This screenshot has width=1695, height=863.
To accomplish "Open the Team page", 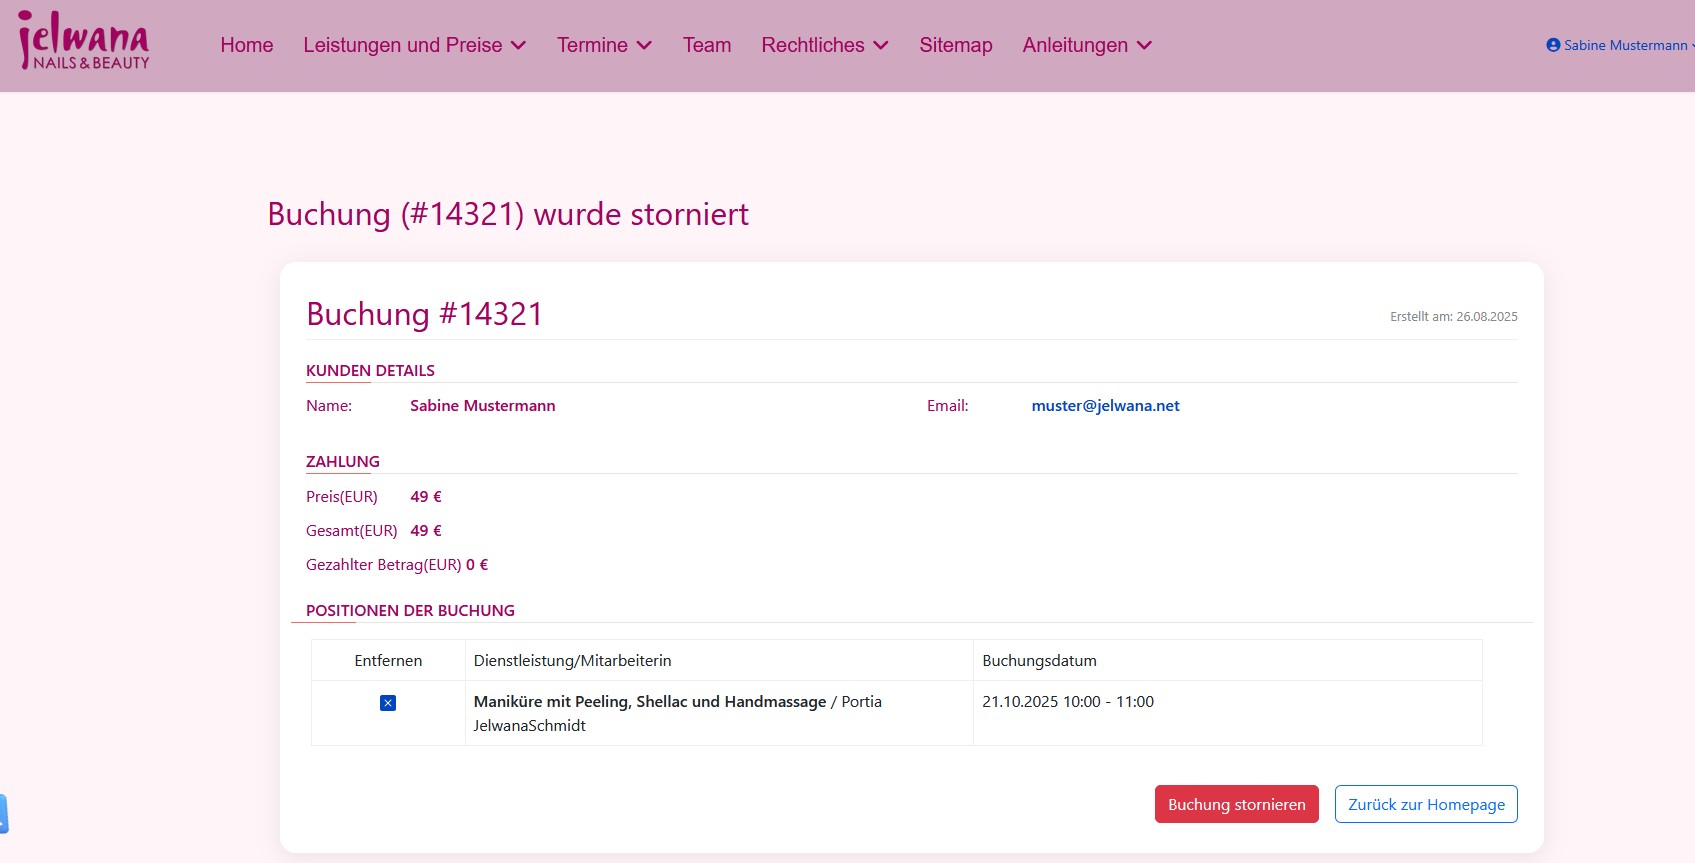I will pos(707,45).
